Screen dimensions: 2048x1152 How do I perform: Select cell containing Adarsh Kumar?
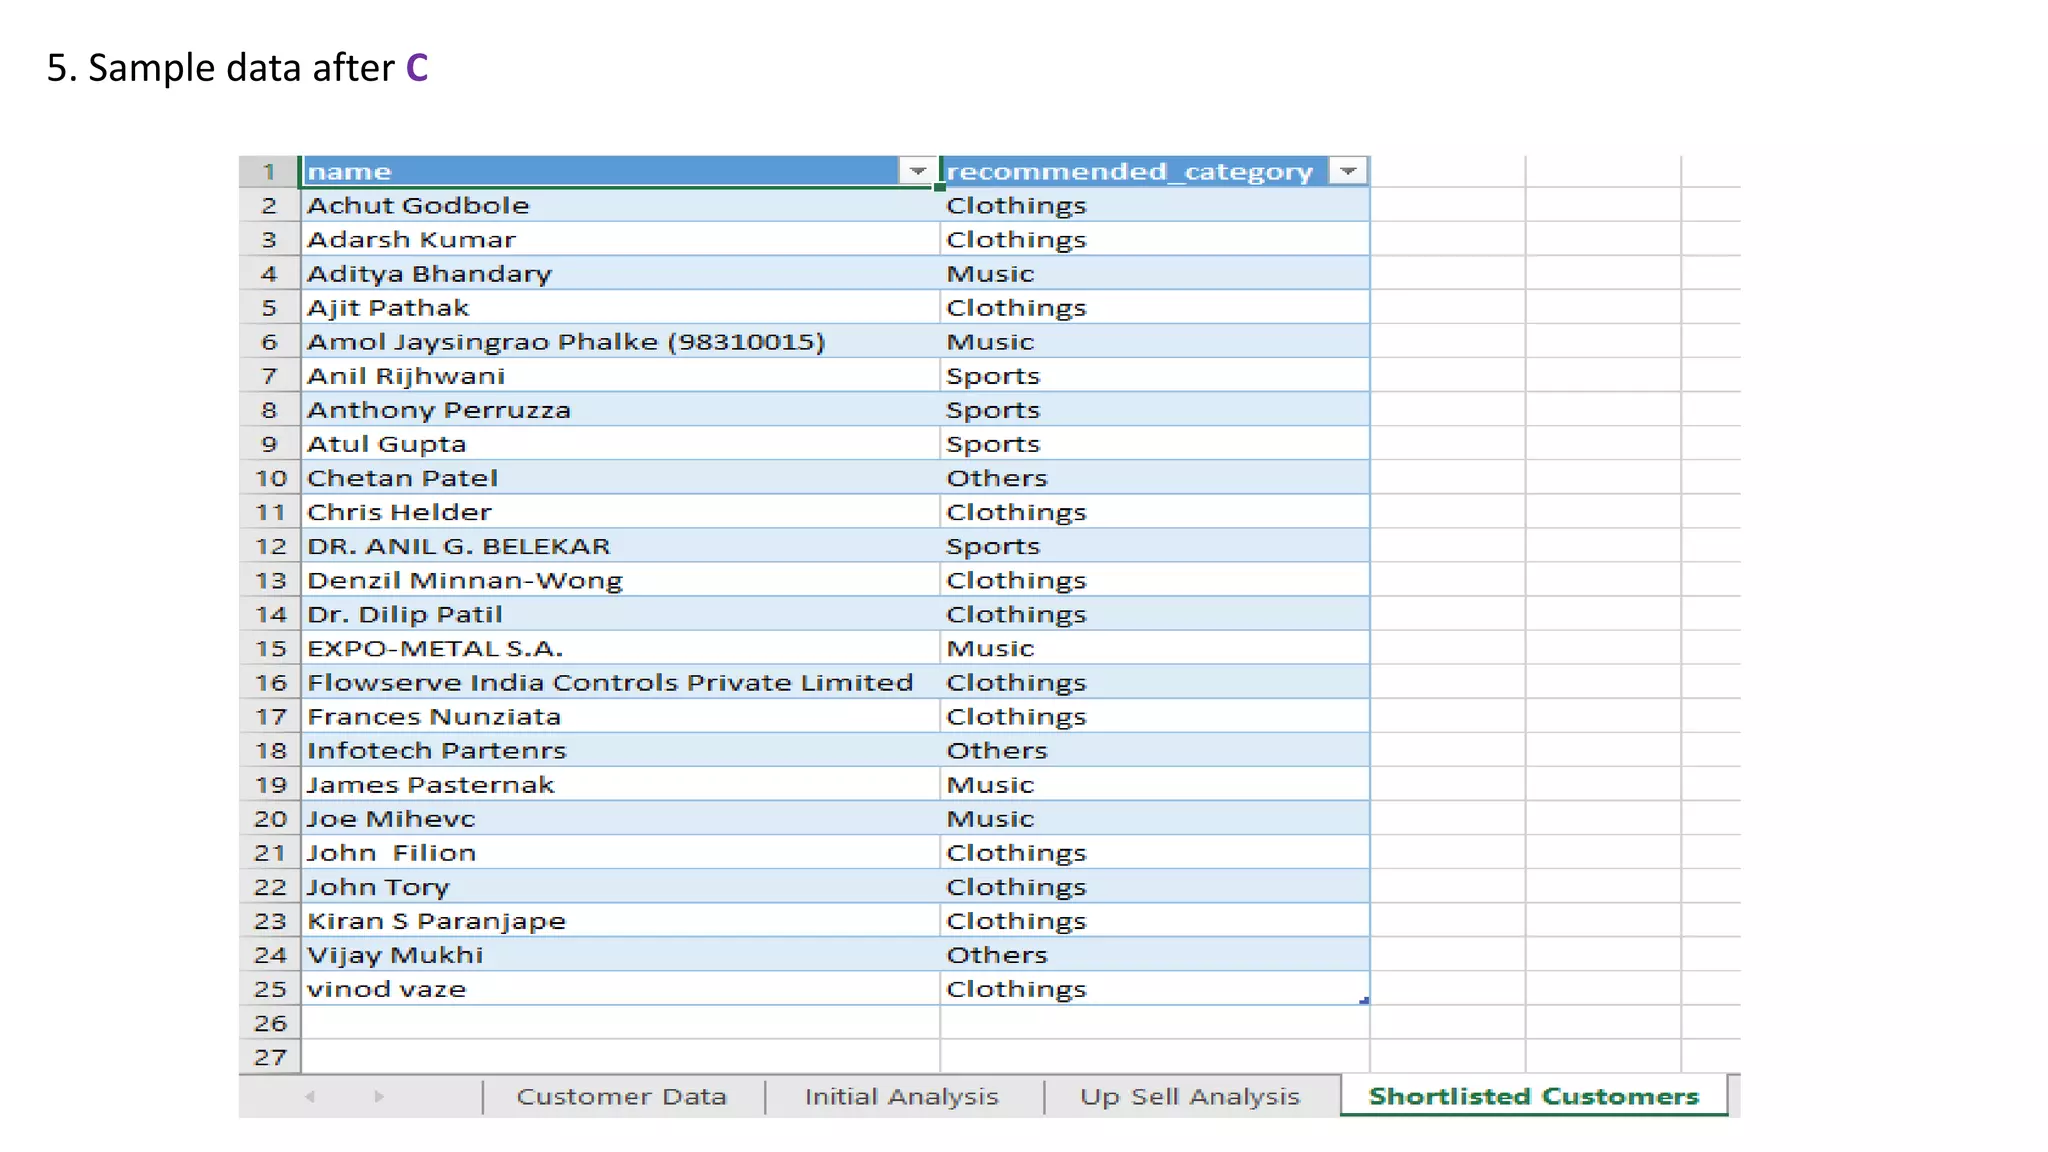coord(620,240)
